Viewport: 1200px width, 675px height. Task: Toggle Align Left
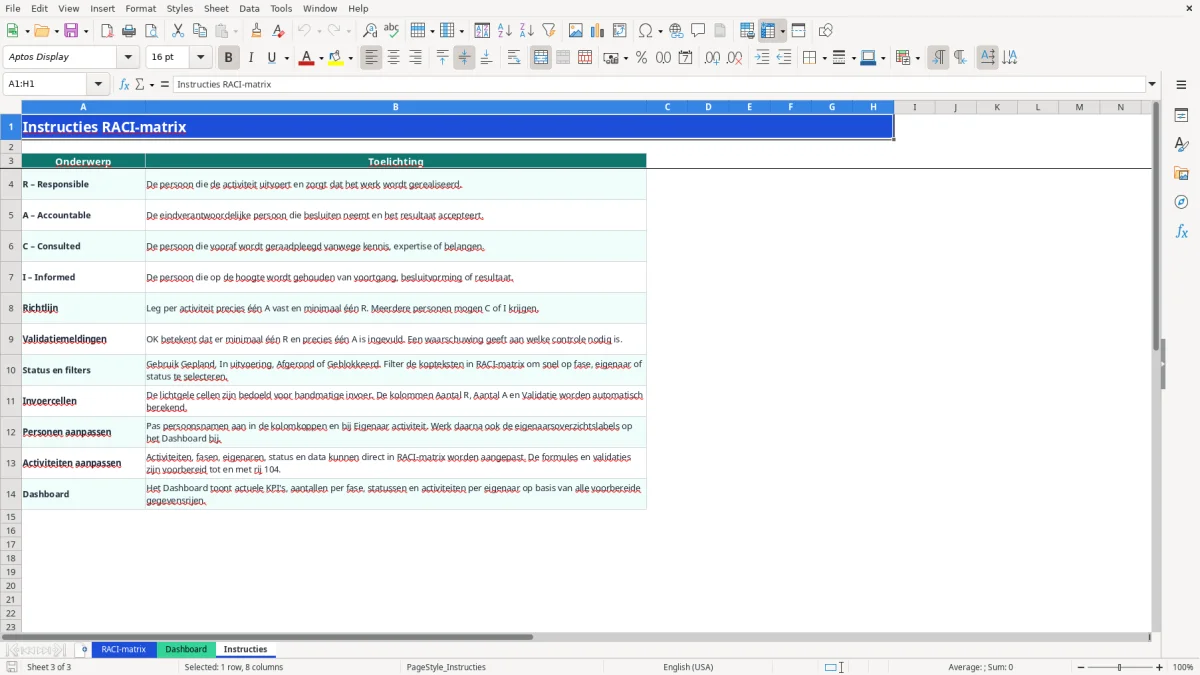(x=372, y=58)
